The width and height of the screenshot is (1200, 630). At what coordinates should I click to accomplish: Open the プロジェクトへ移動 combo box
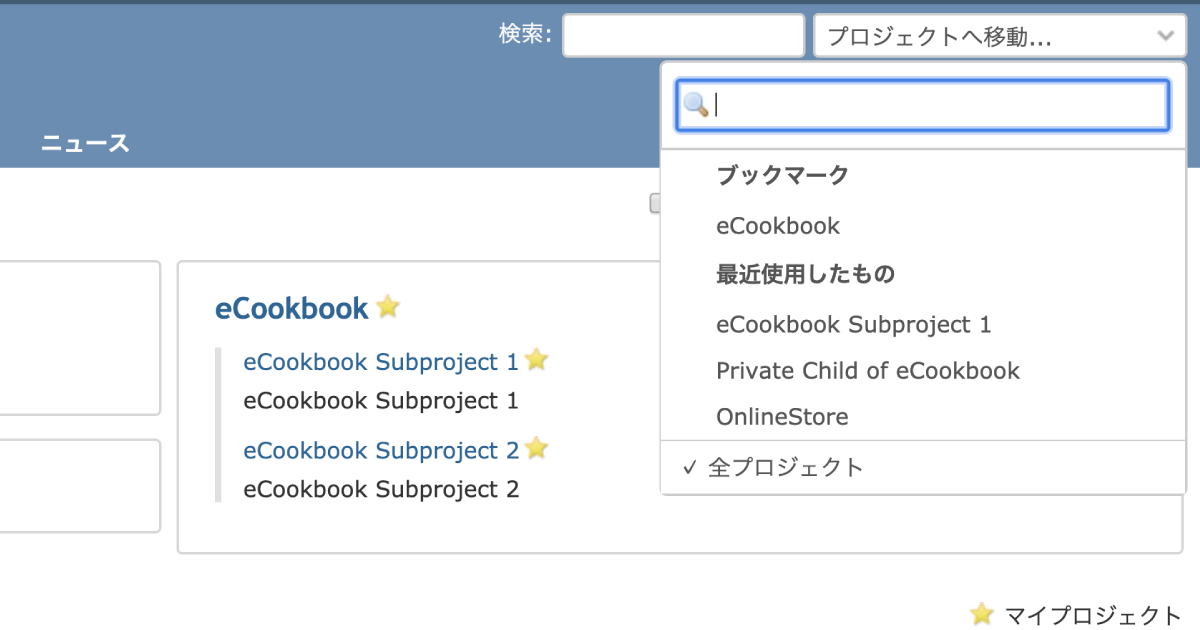1000,36
